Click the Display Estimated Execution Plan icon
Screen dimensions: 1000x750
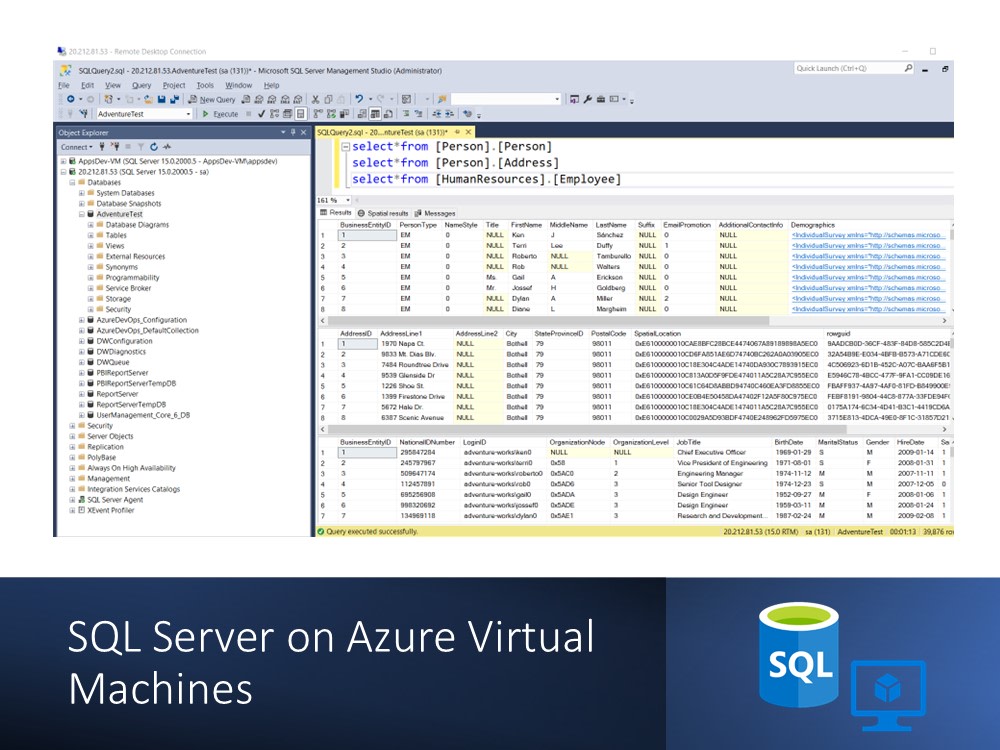[x=274, y=114]
